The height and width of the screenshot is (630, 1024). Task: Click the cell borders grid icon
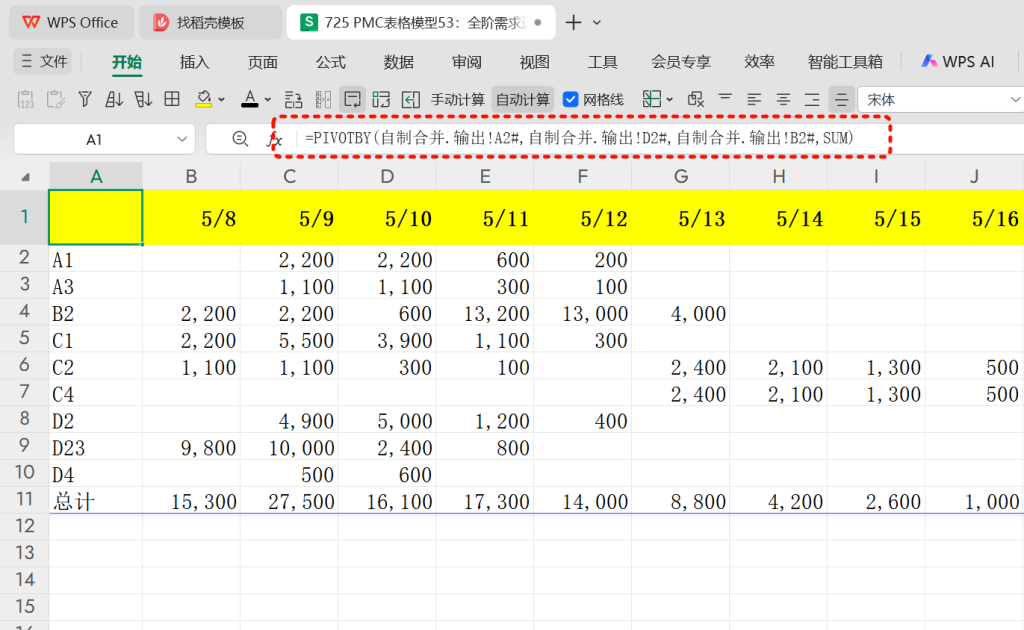click(172, 99)
